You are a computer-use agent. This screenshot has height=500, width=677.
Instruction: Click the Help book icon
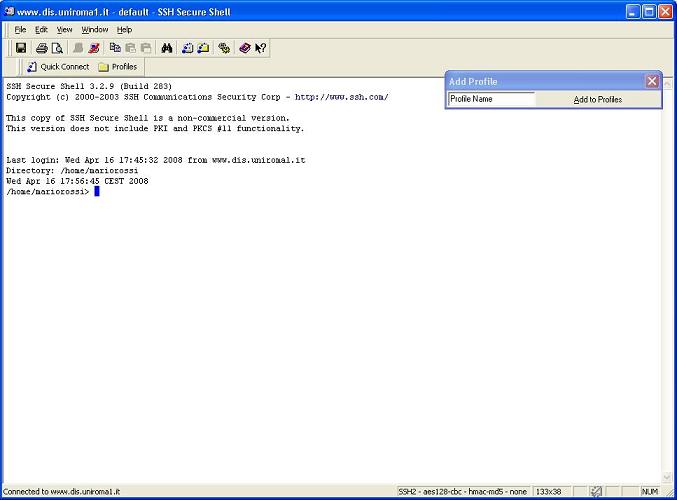click(x=245, y=47)
